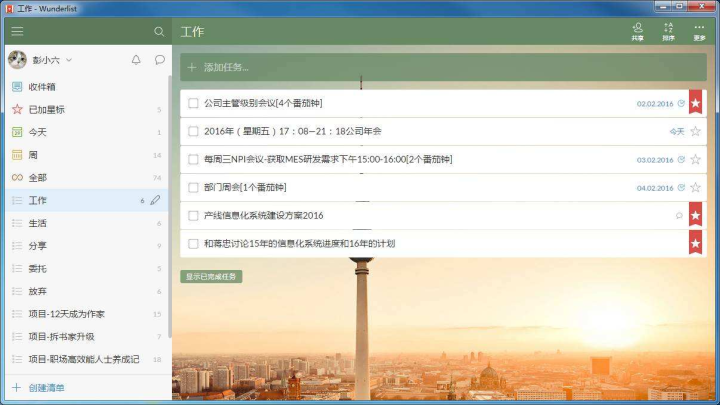Check off 公司主管级别会议[4个番茄钟]

(193, 103)
